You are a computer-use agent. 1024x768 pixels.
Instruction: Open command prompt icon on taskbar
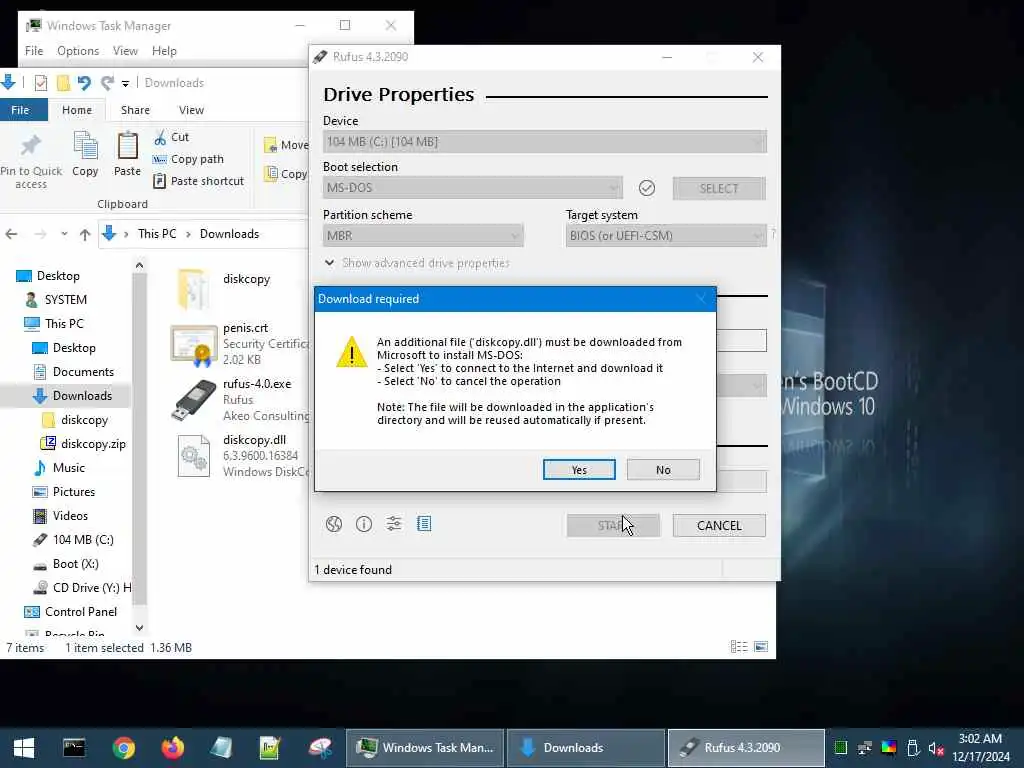pyautogui.click(x=74, y=748)
